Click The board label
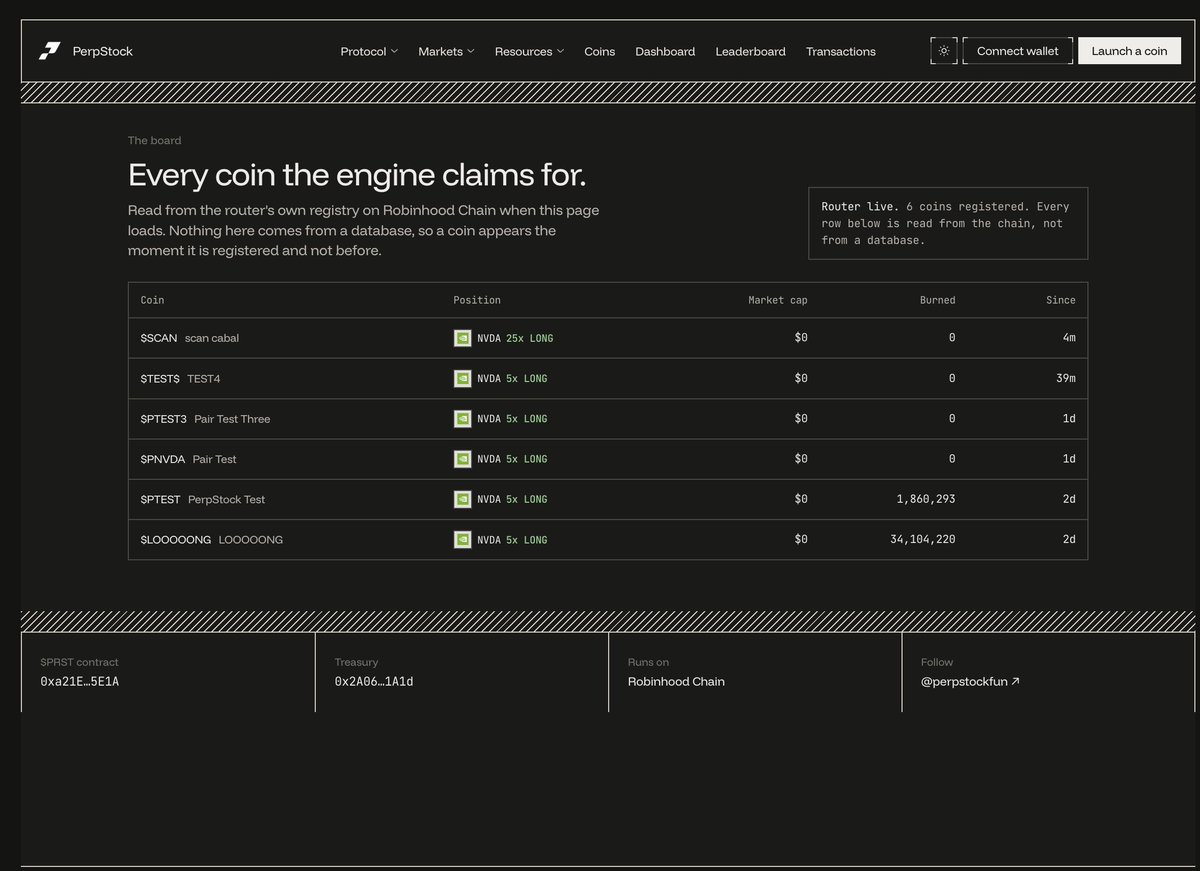 154,140
